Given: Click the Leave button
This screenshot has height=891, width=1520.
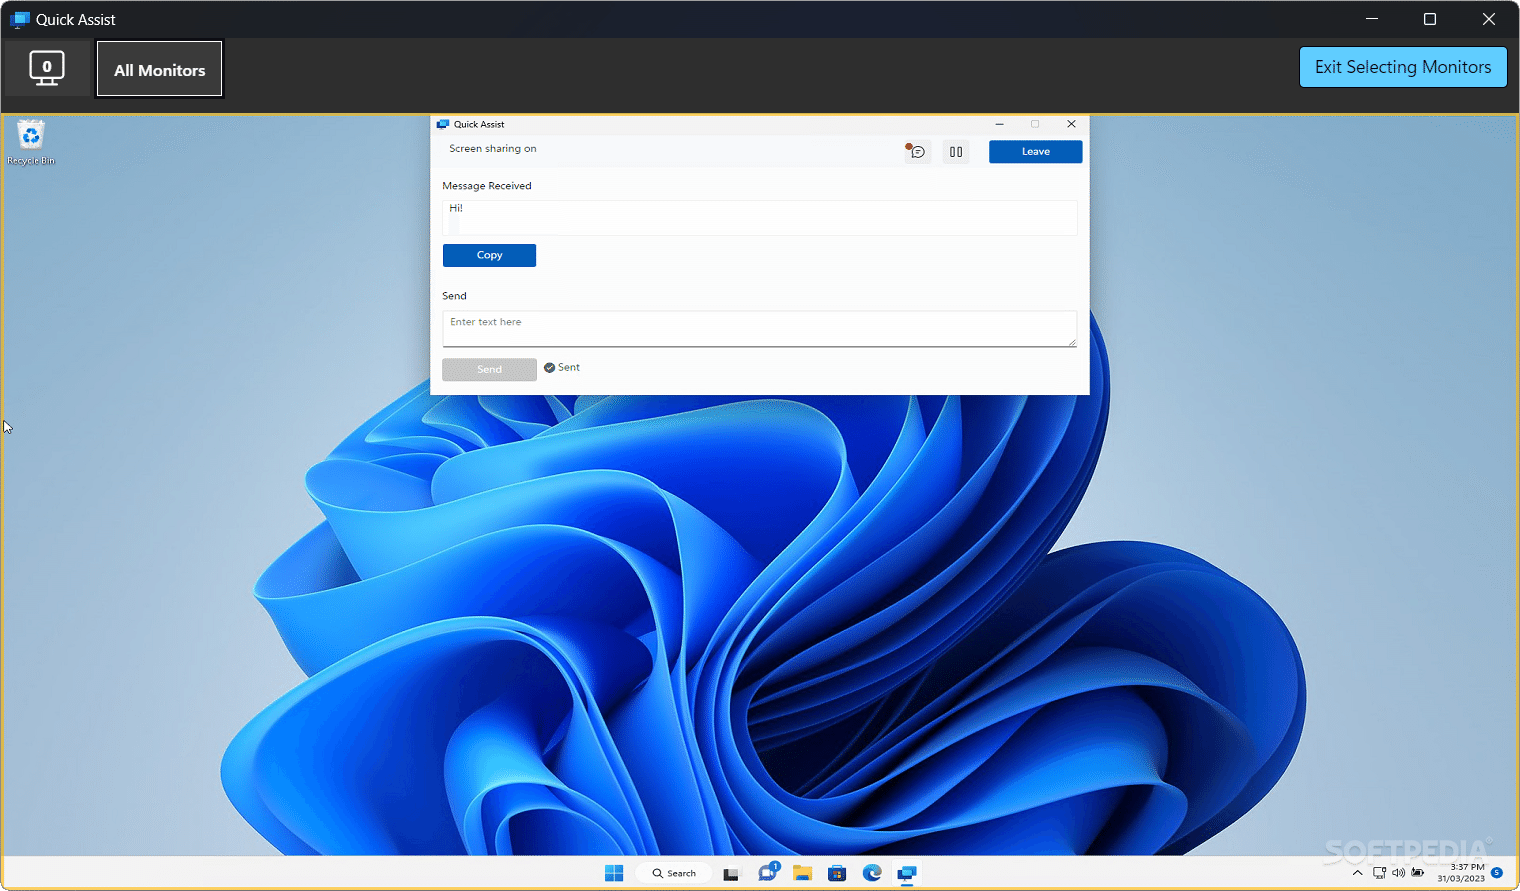Looking at the screenshot, I should tap(1035, 151).
